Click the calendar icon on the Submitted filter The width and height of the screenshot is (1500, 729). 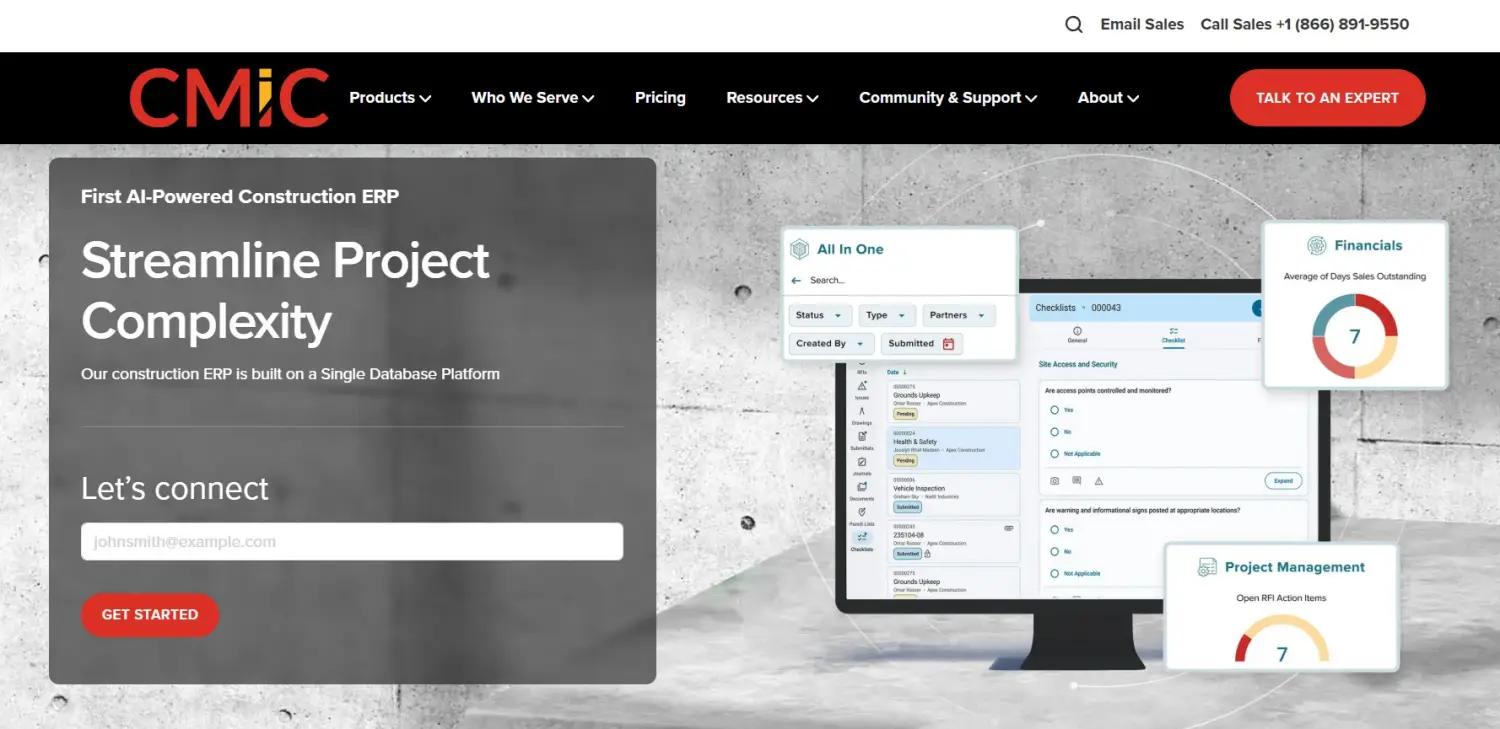[948, 343]
